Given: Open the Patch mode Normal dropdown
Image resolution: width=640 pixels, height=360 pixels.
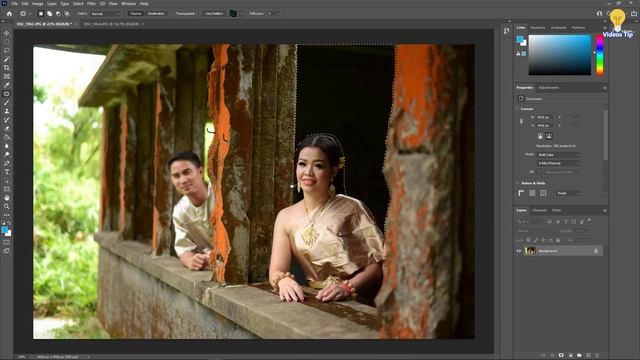Looking at the screenshot, I should pyautogui.click(x=106, y=13).
